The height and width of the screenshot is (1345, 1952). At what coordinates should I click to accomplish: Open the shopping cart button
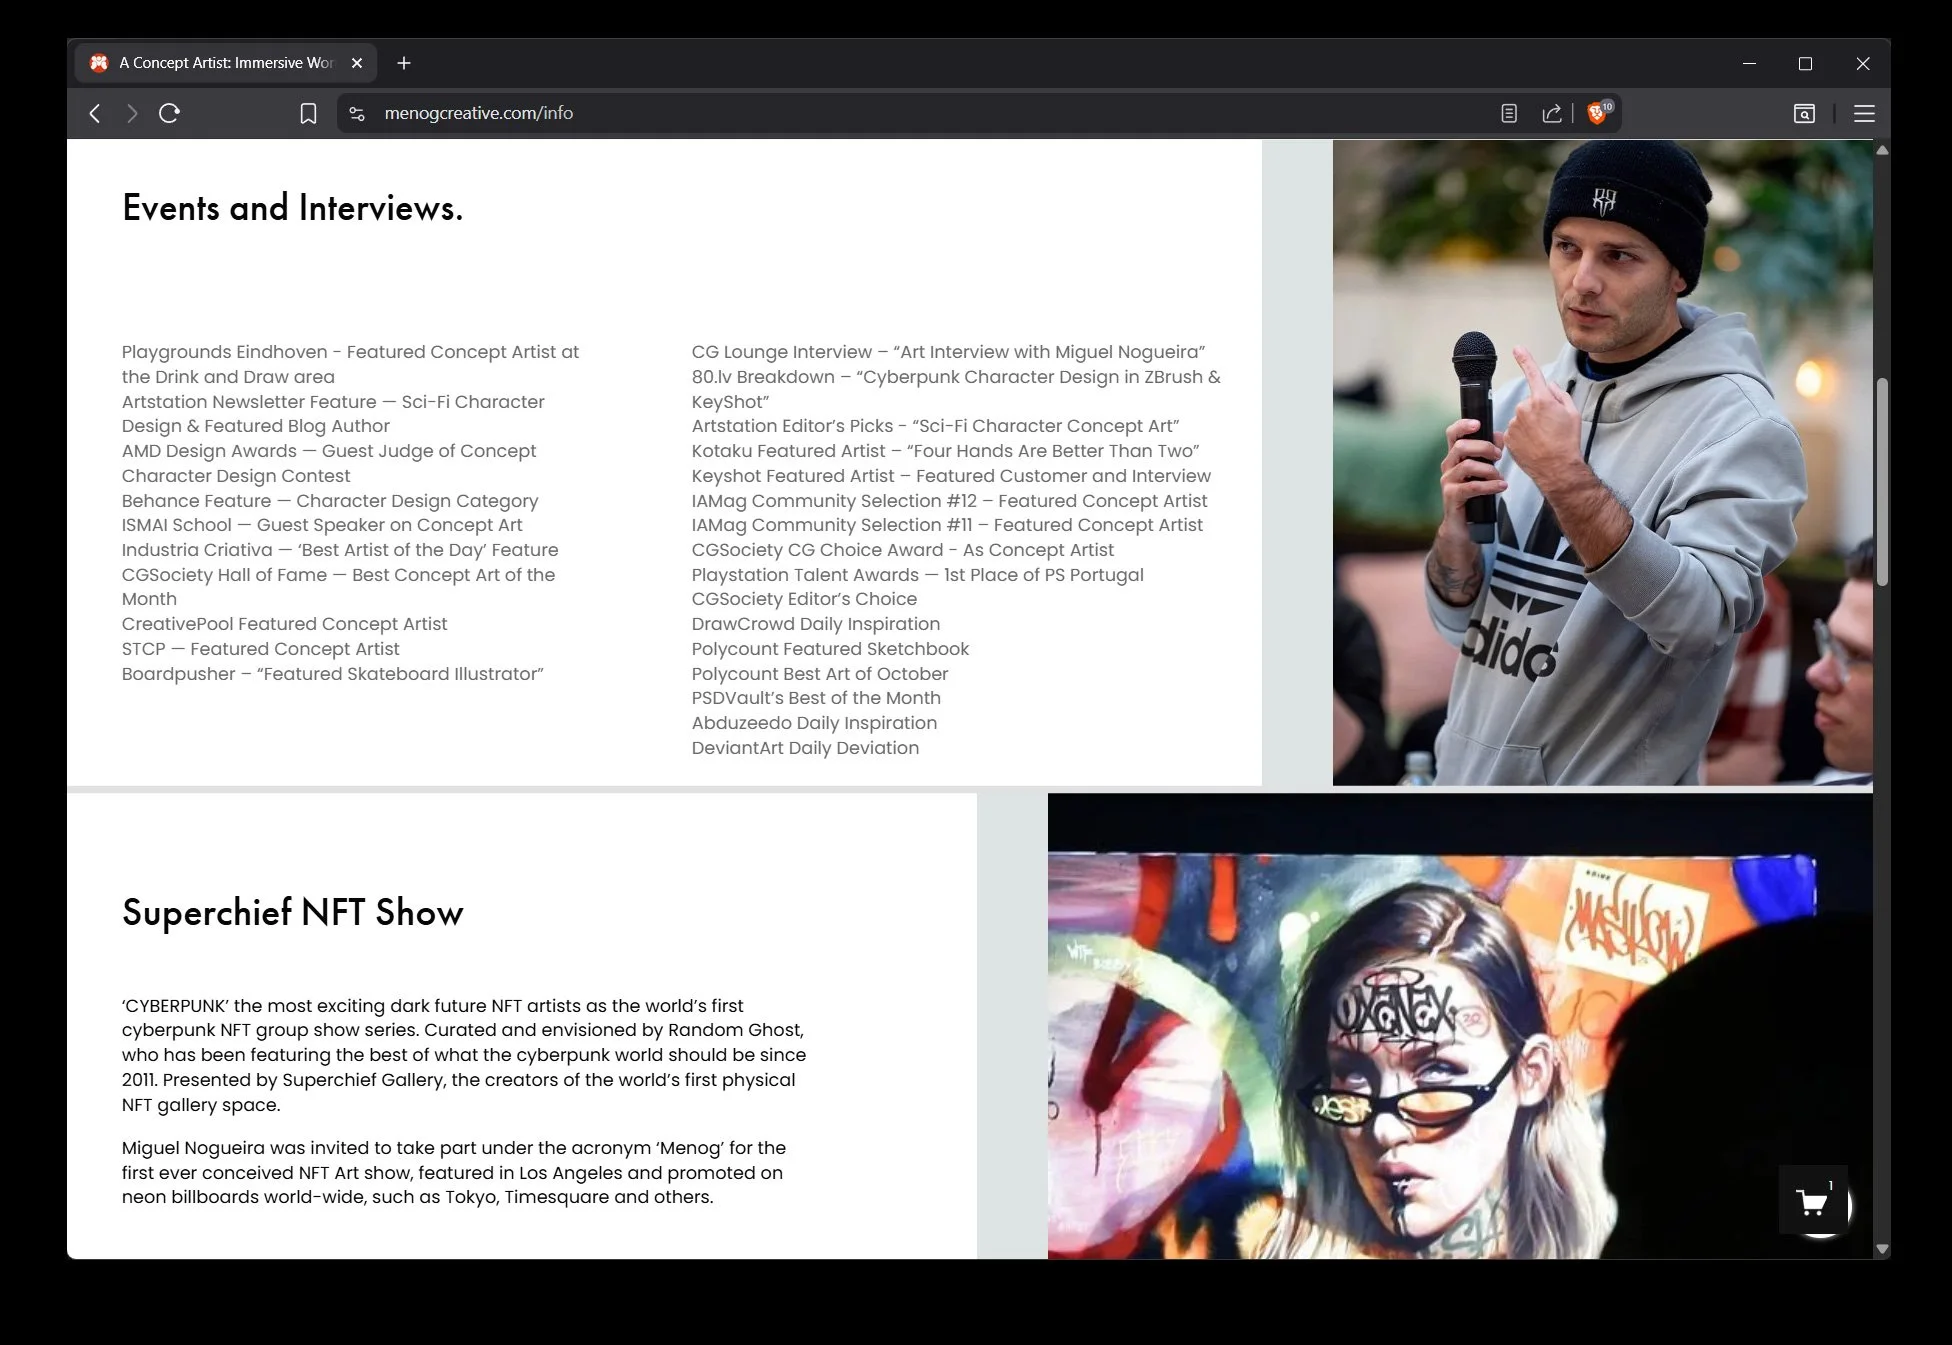click(1812, 1201)
